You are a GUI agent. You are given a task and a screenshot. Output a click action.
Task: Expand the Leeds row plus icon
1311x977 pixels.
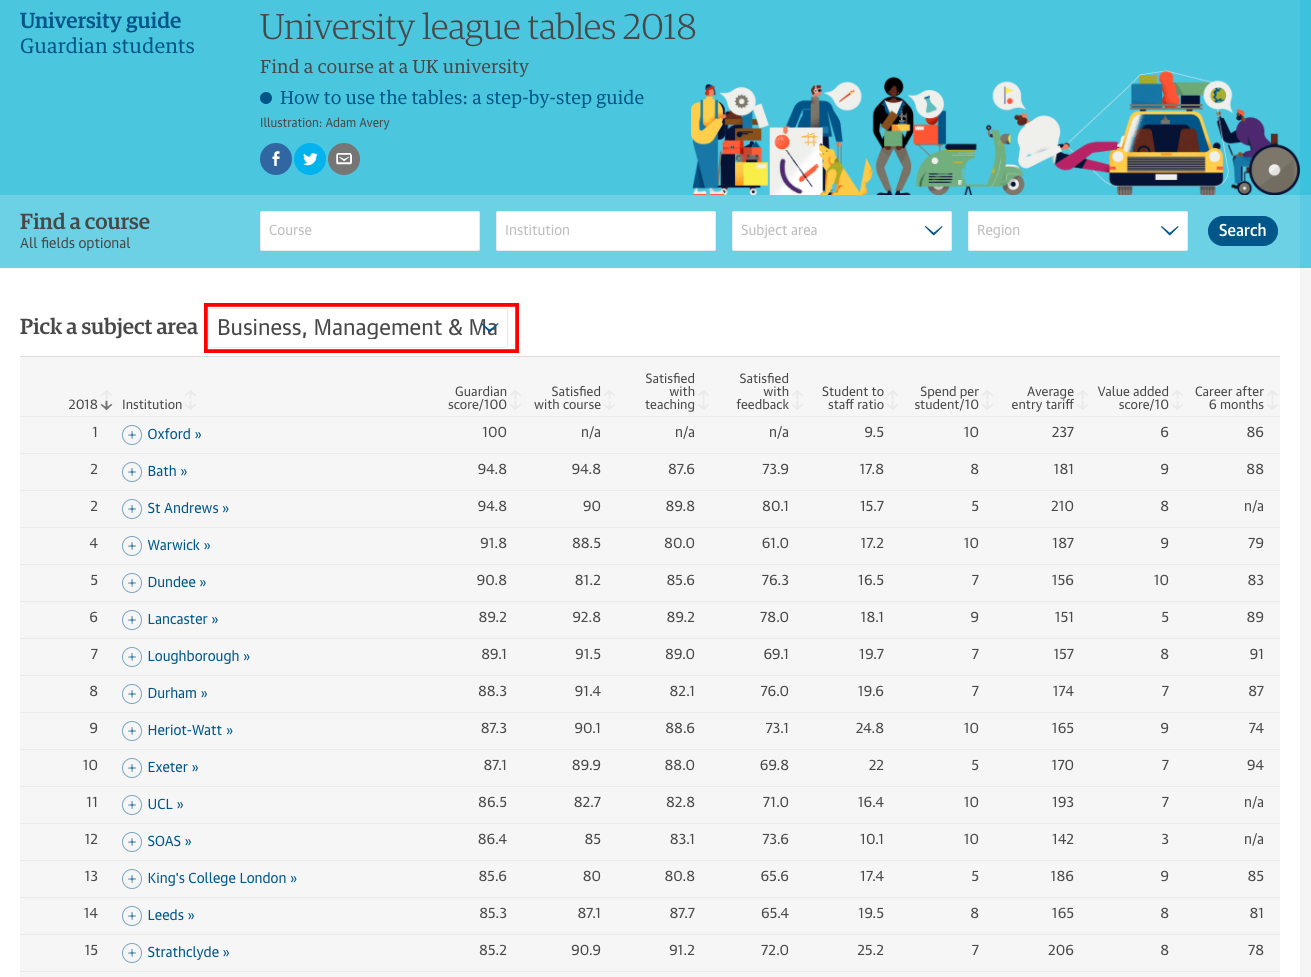(132, 916)
